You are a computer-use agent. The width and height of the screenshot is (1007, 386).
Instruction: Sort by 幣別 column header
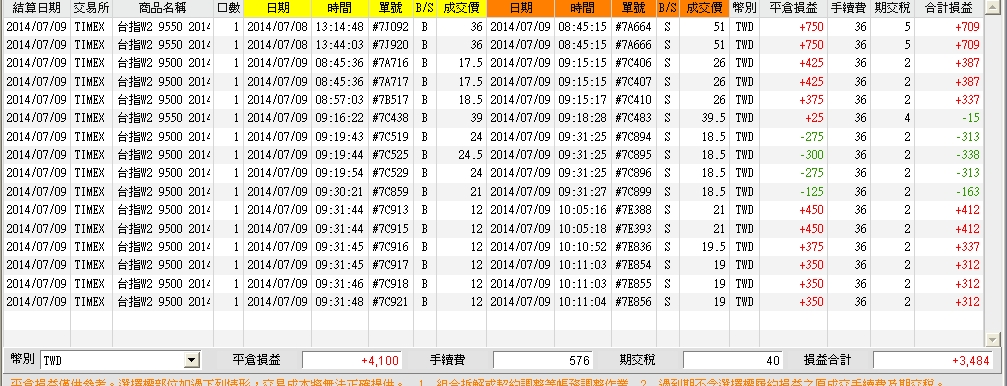pyautogui.click(x=744, y=8)
